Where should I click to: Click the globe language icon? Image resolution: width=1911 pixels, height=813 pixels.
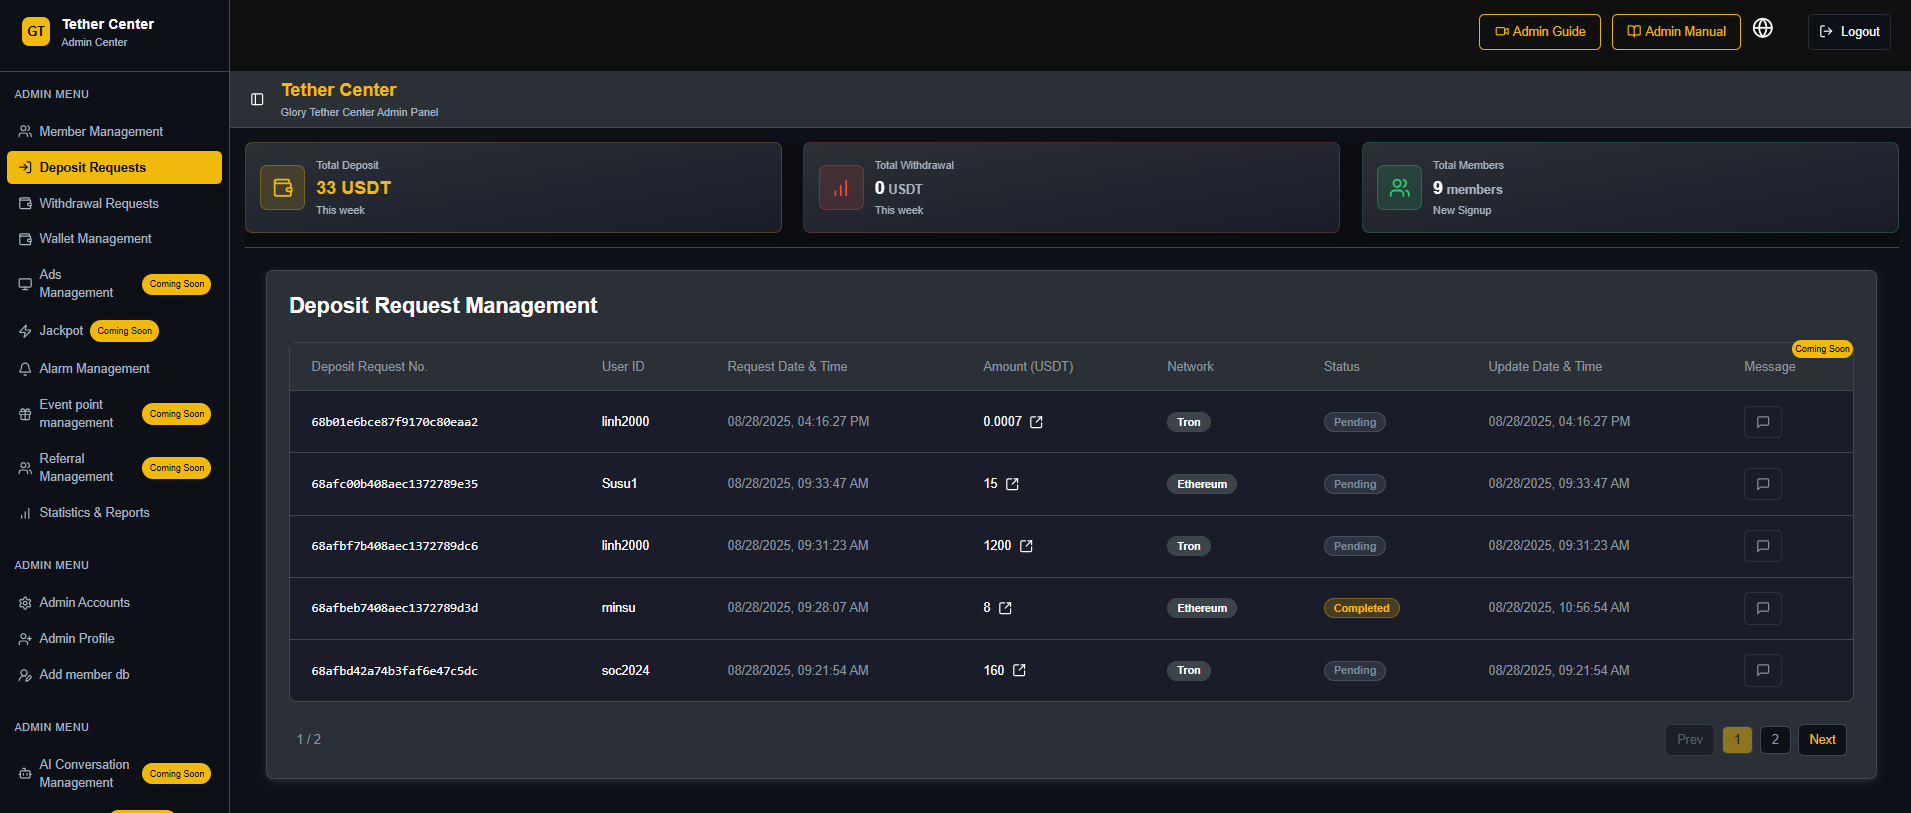(x=1763, y=29)
